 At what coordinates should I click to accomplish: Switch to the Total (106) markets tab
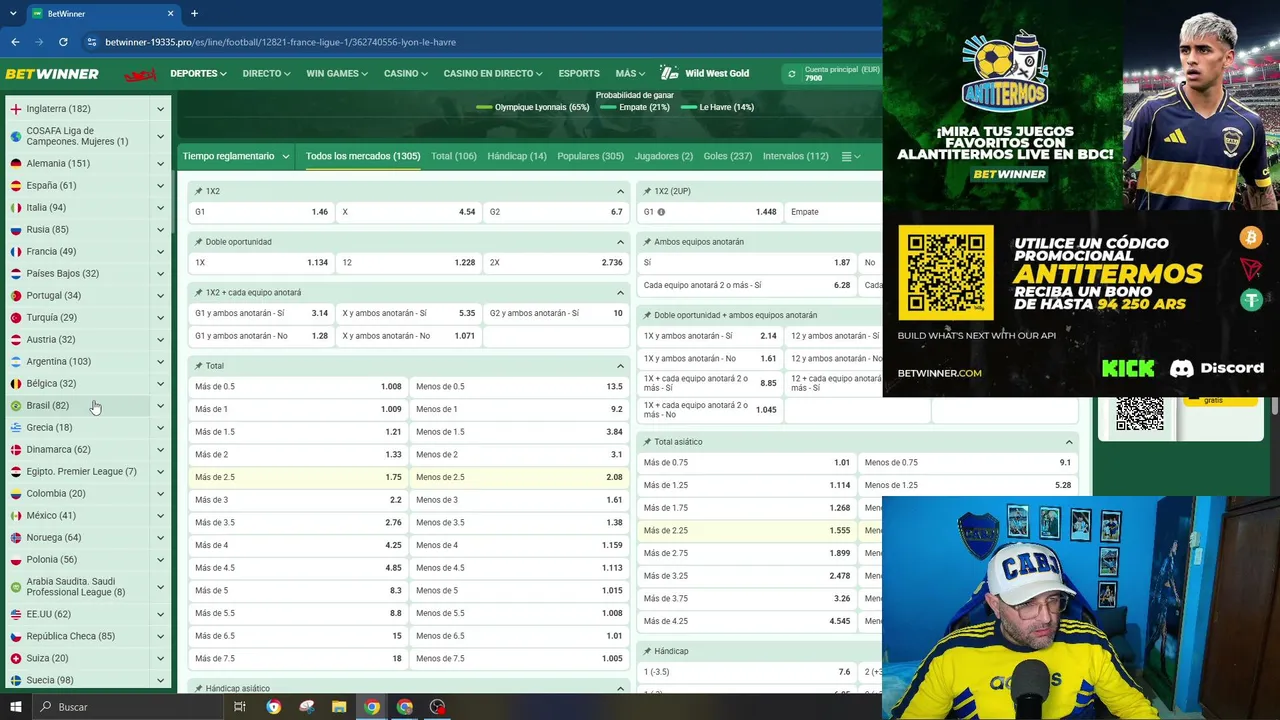point(454,156)
